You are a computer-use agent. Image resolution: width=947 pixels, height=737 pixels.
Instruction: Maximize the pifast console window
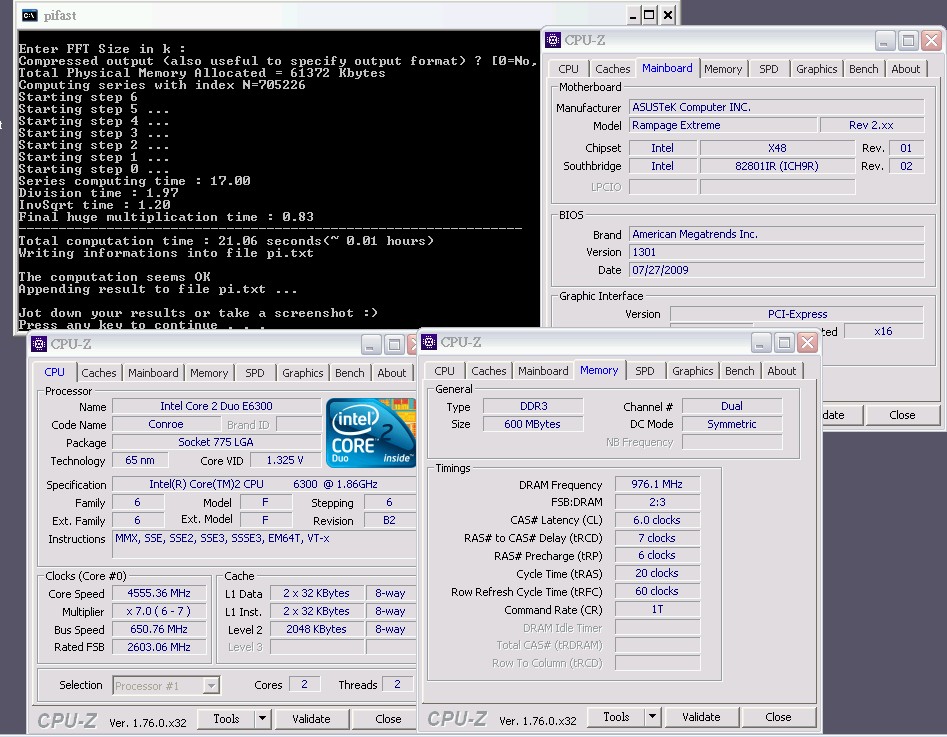649,15
